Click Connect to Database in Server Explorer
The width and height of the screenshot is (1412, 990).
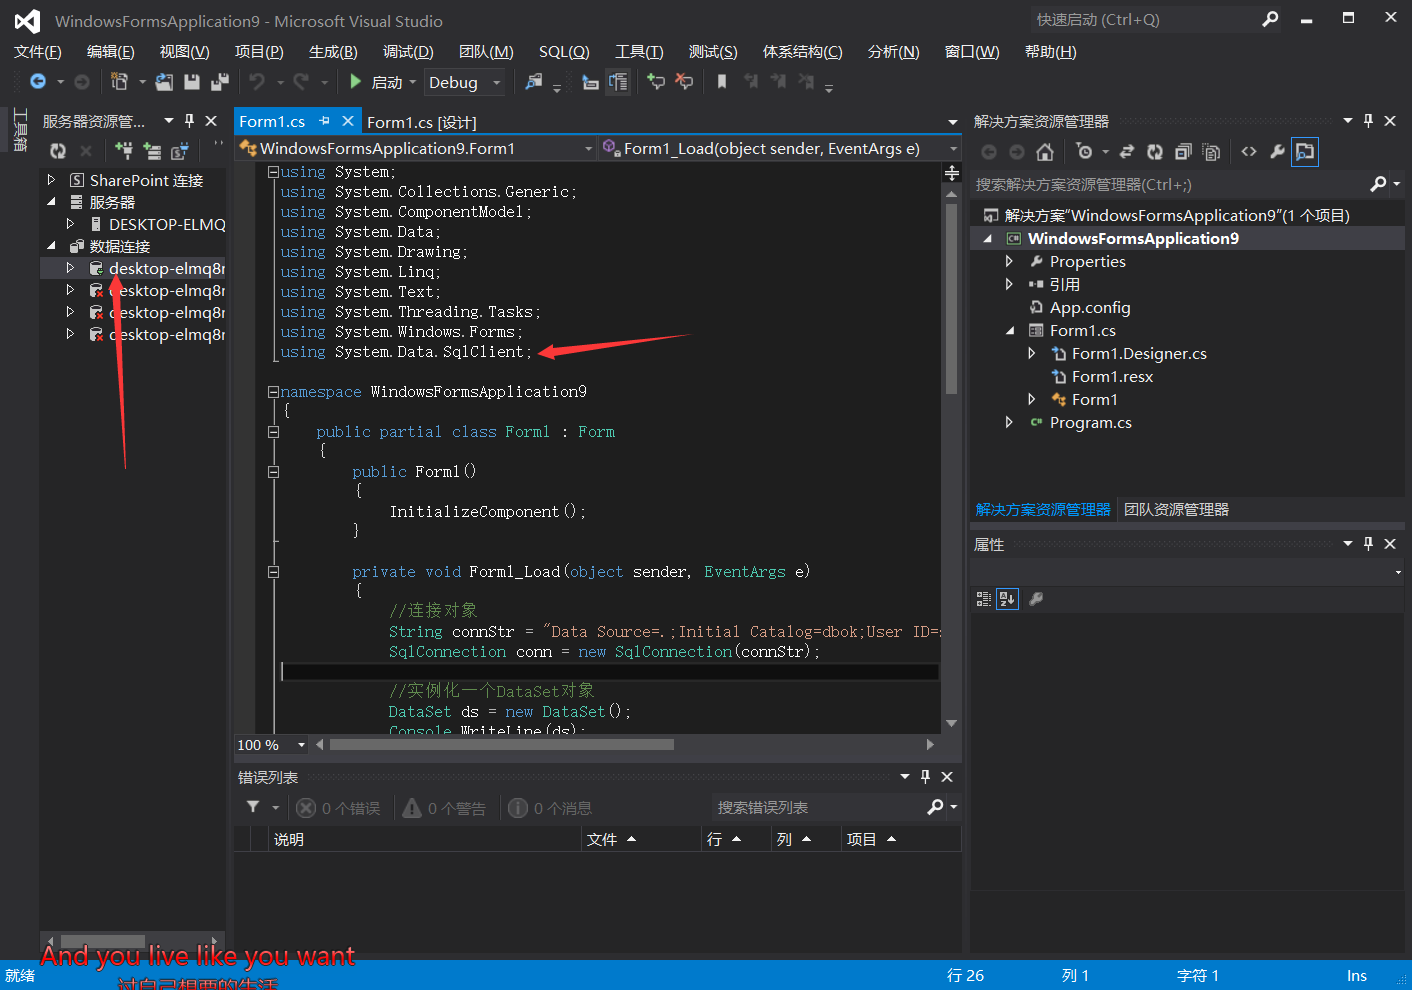124,151
